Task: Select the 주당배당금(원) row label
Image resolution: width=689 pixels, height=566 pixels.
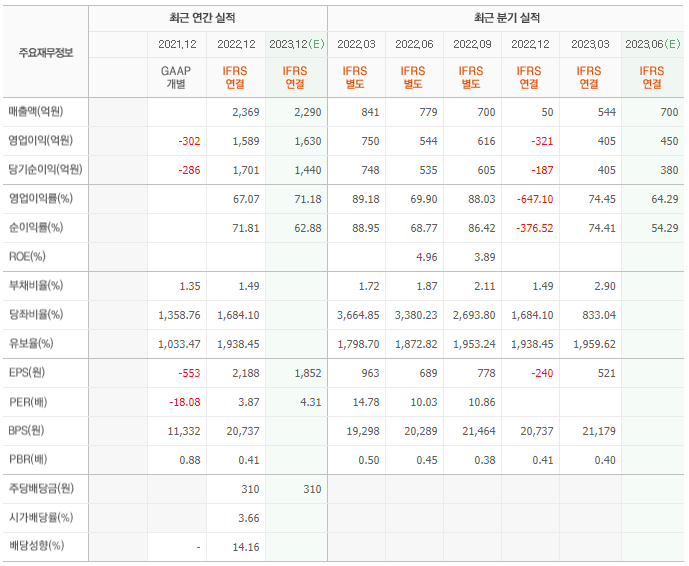Action: click(x=41, y=489)
